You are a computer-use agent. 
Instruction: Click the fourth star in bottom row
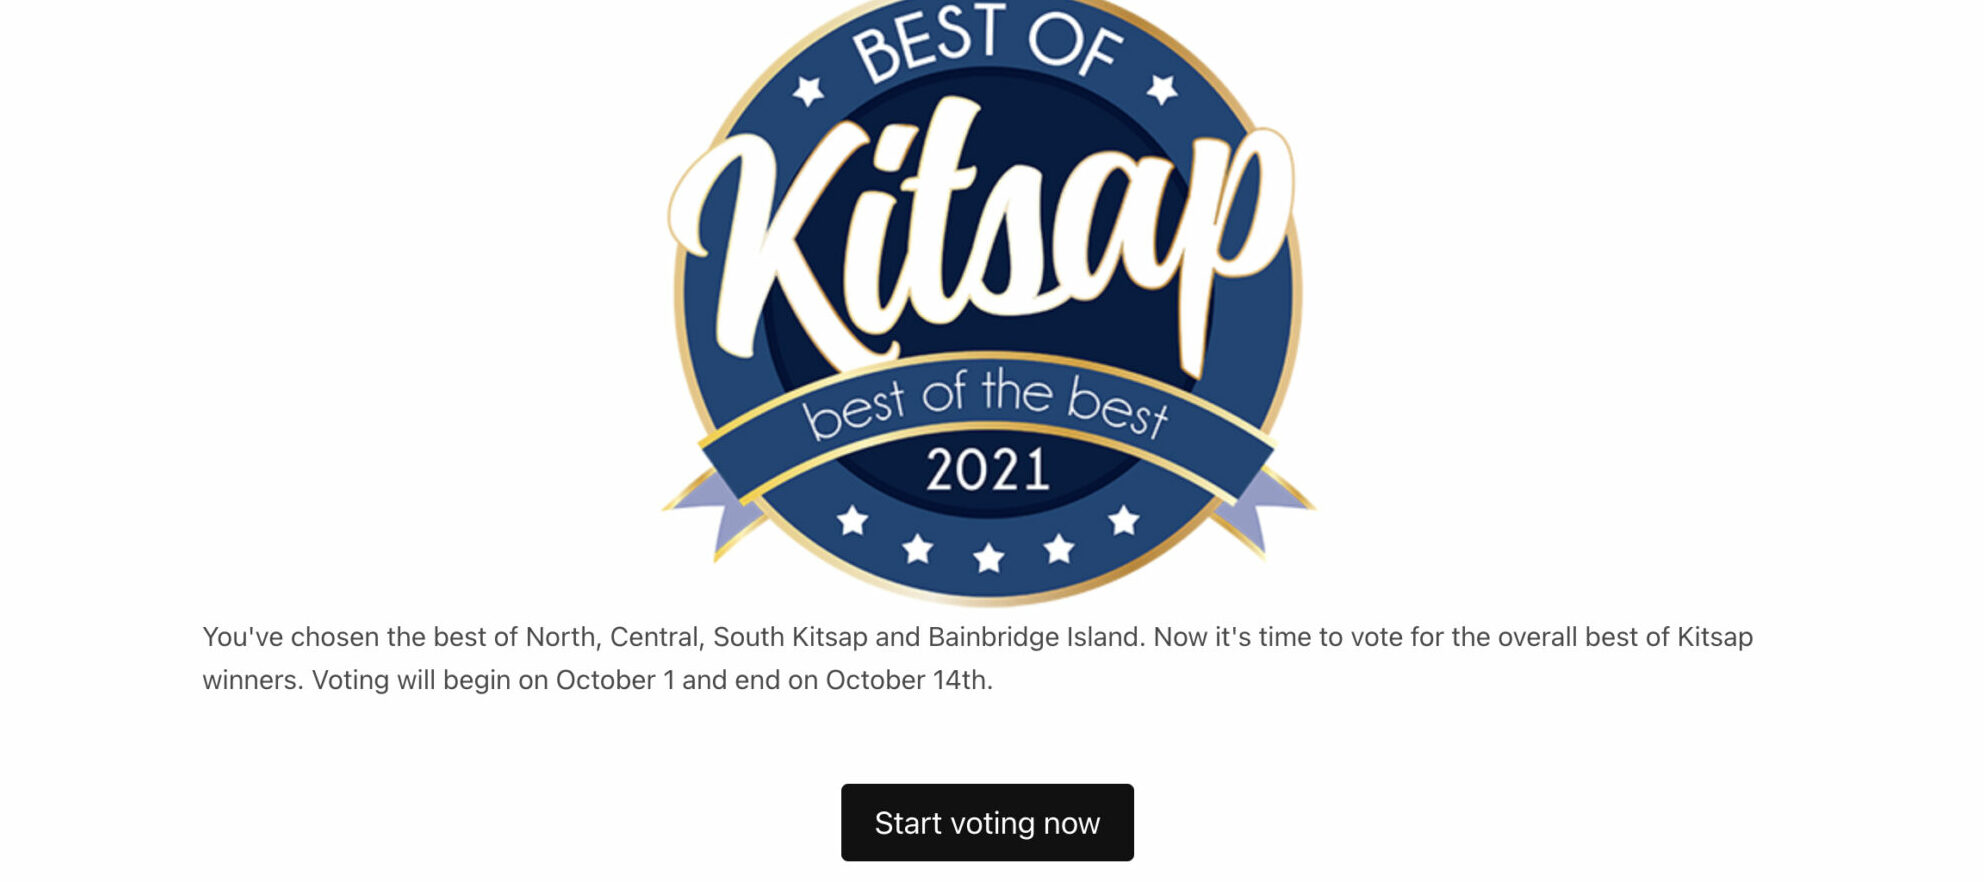1059,548
